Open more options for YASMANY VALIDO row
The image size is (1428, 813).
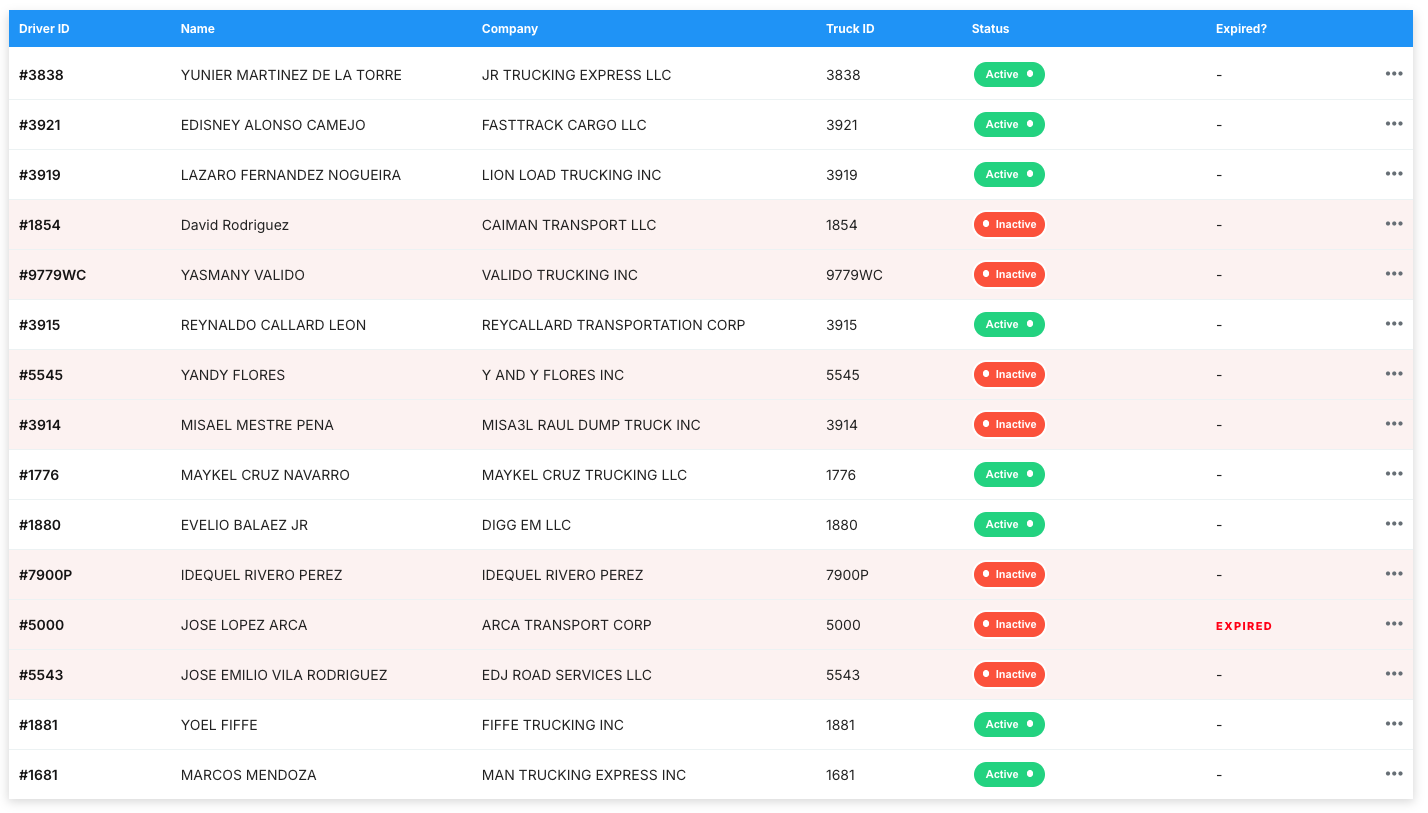click(x=1394, y=274)
